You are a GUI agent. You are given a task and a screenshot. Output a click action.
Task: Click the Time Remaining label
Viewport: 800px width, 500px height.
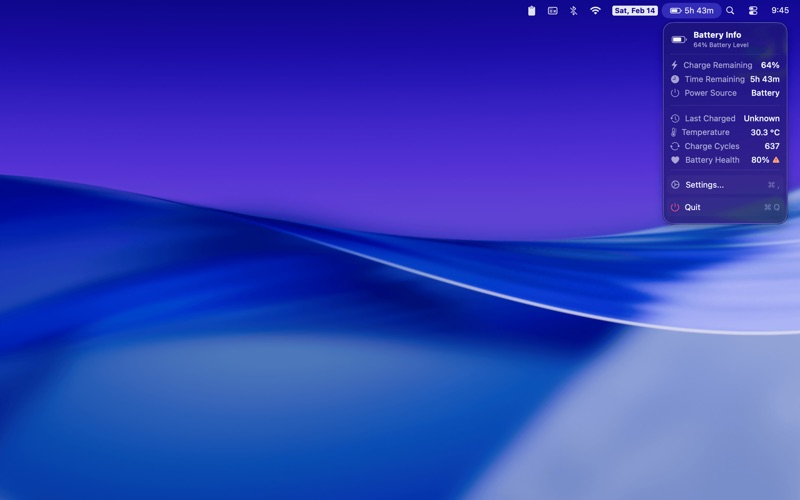[x=714, y=79]
